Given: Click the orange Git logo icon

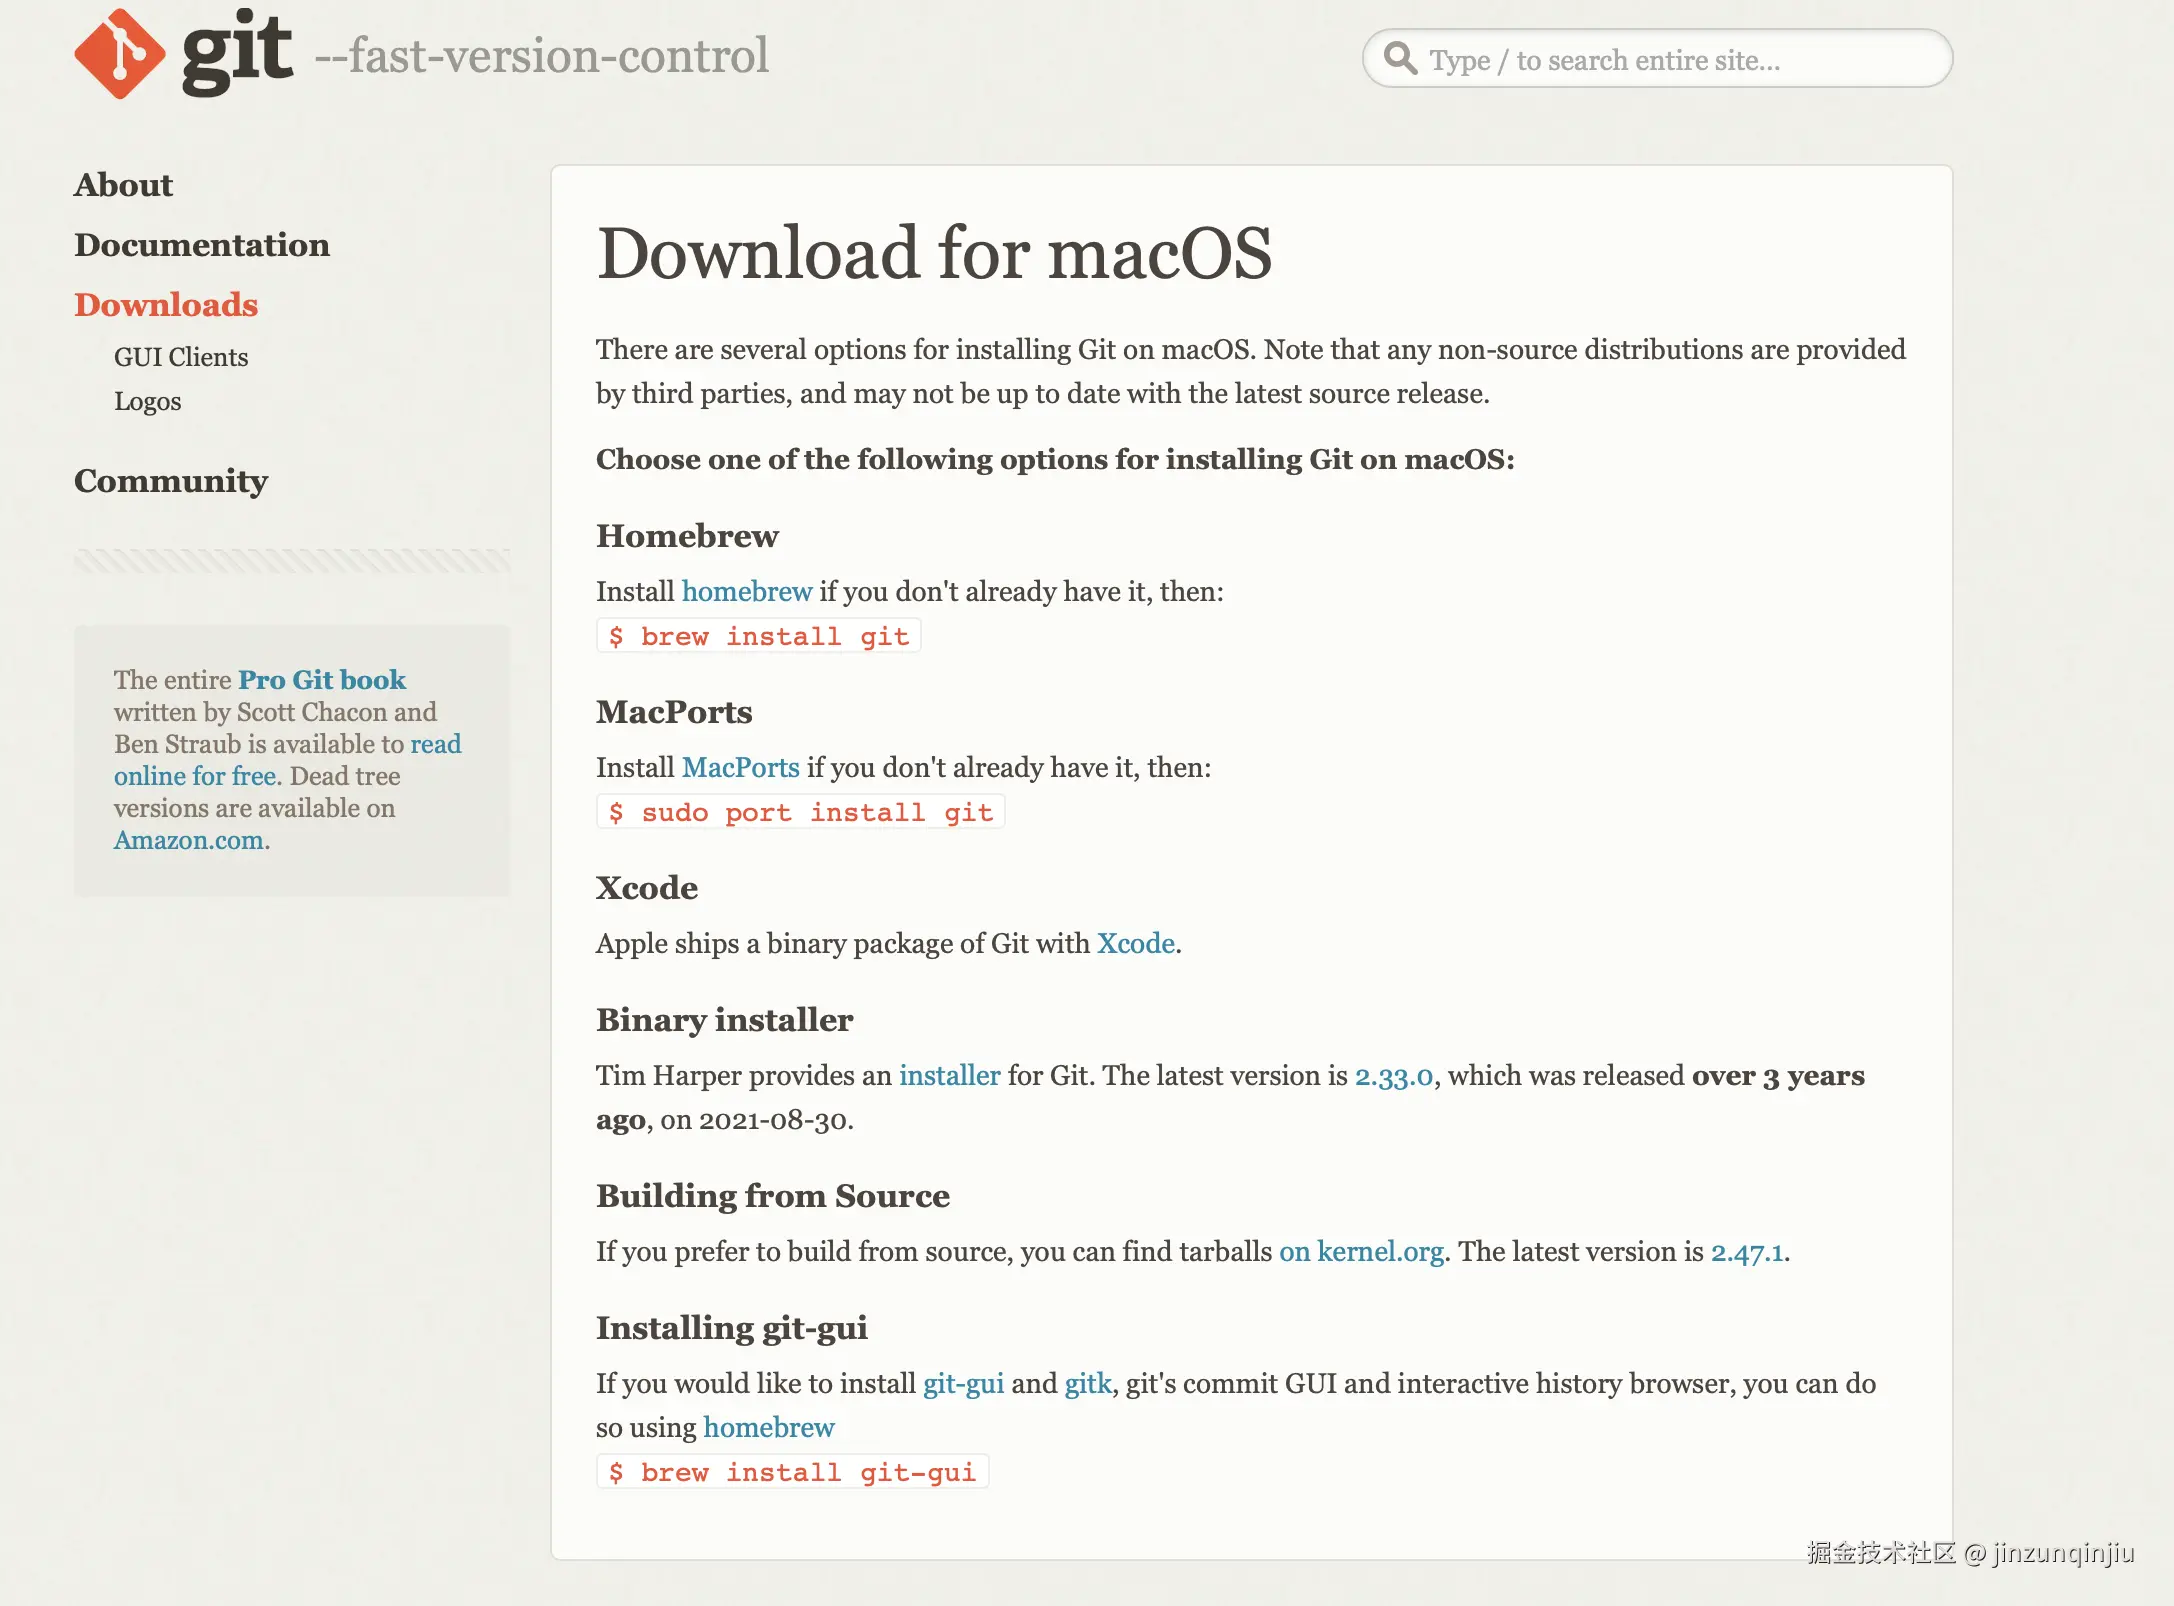Looking at the screenshot, I should tap(119, 54).
